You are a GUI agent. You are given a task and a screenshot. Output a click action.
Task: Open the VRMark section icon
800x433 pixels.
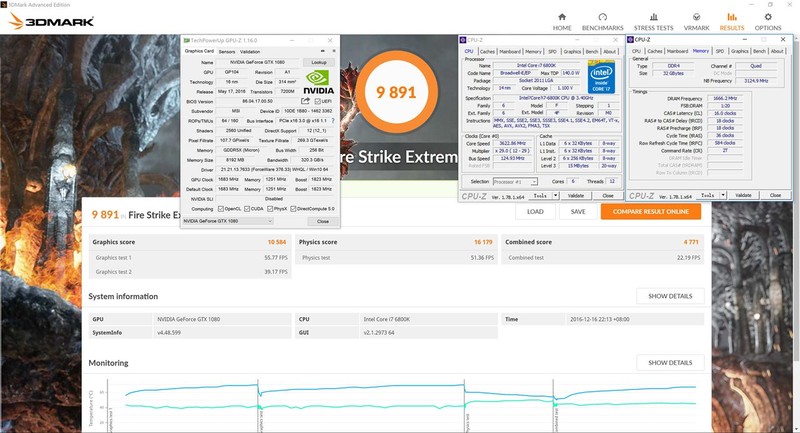coord(695,20)
